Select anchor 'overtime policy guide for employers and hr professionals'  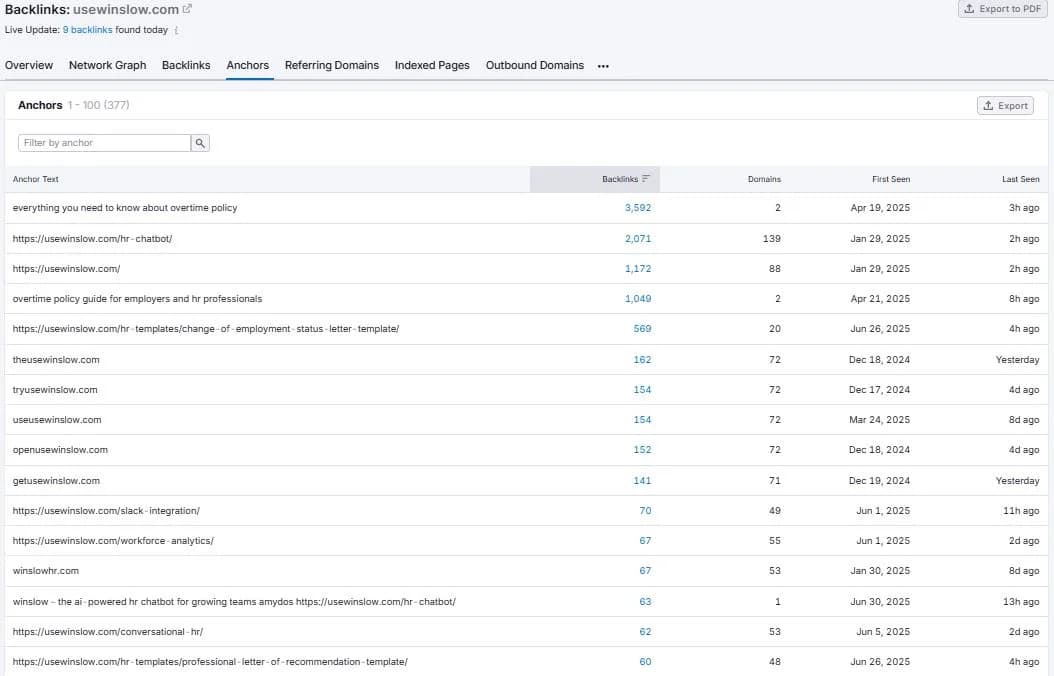(x=137, y=298)
